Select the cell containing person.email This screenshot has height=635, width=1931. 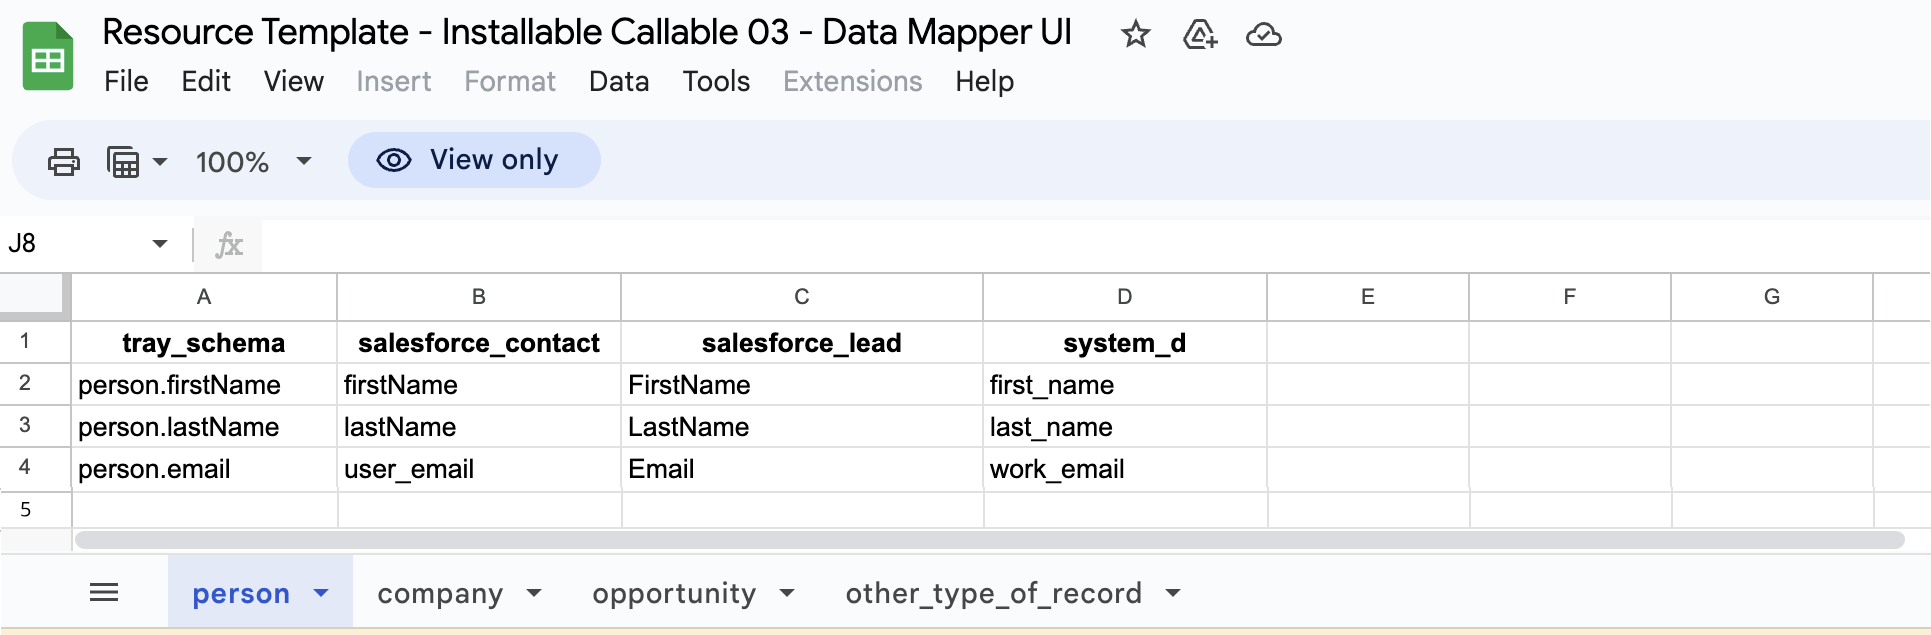tap(204, 469)
